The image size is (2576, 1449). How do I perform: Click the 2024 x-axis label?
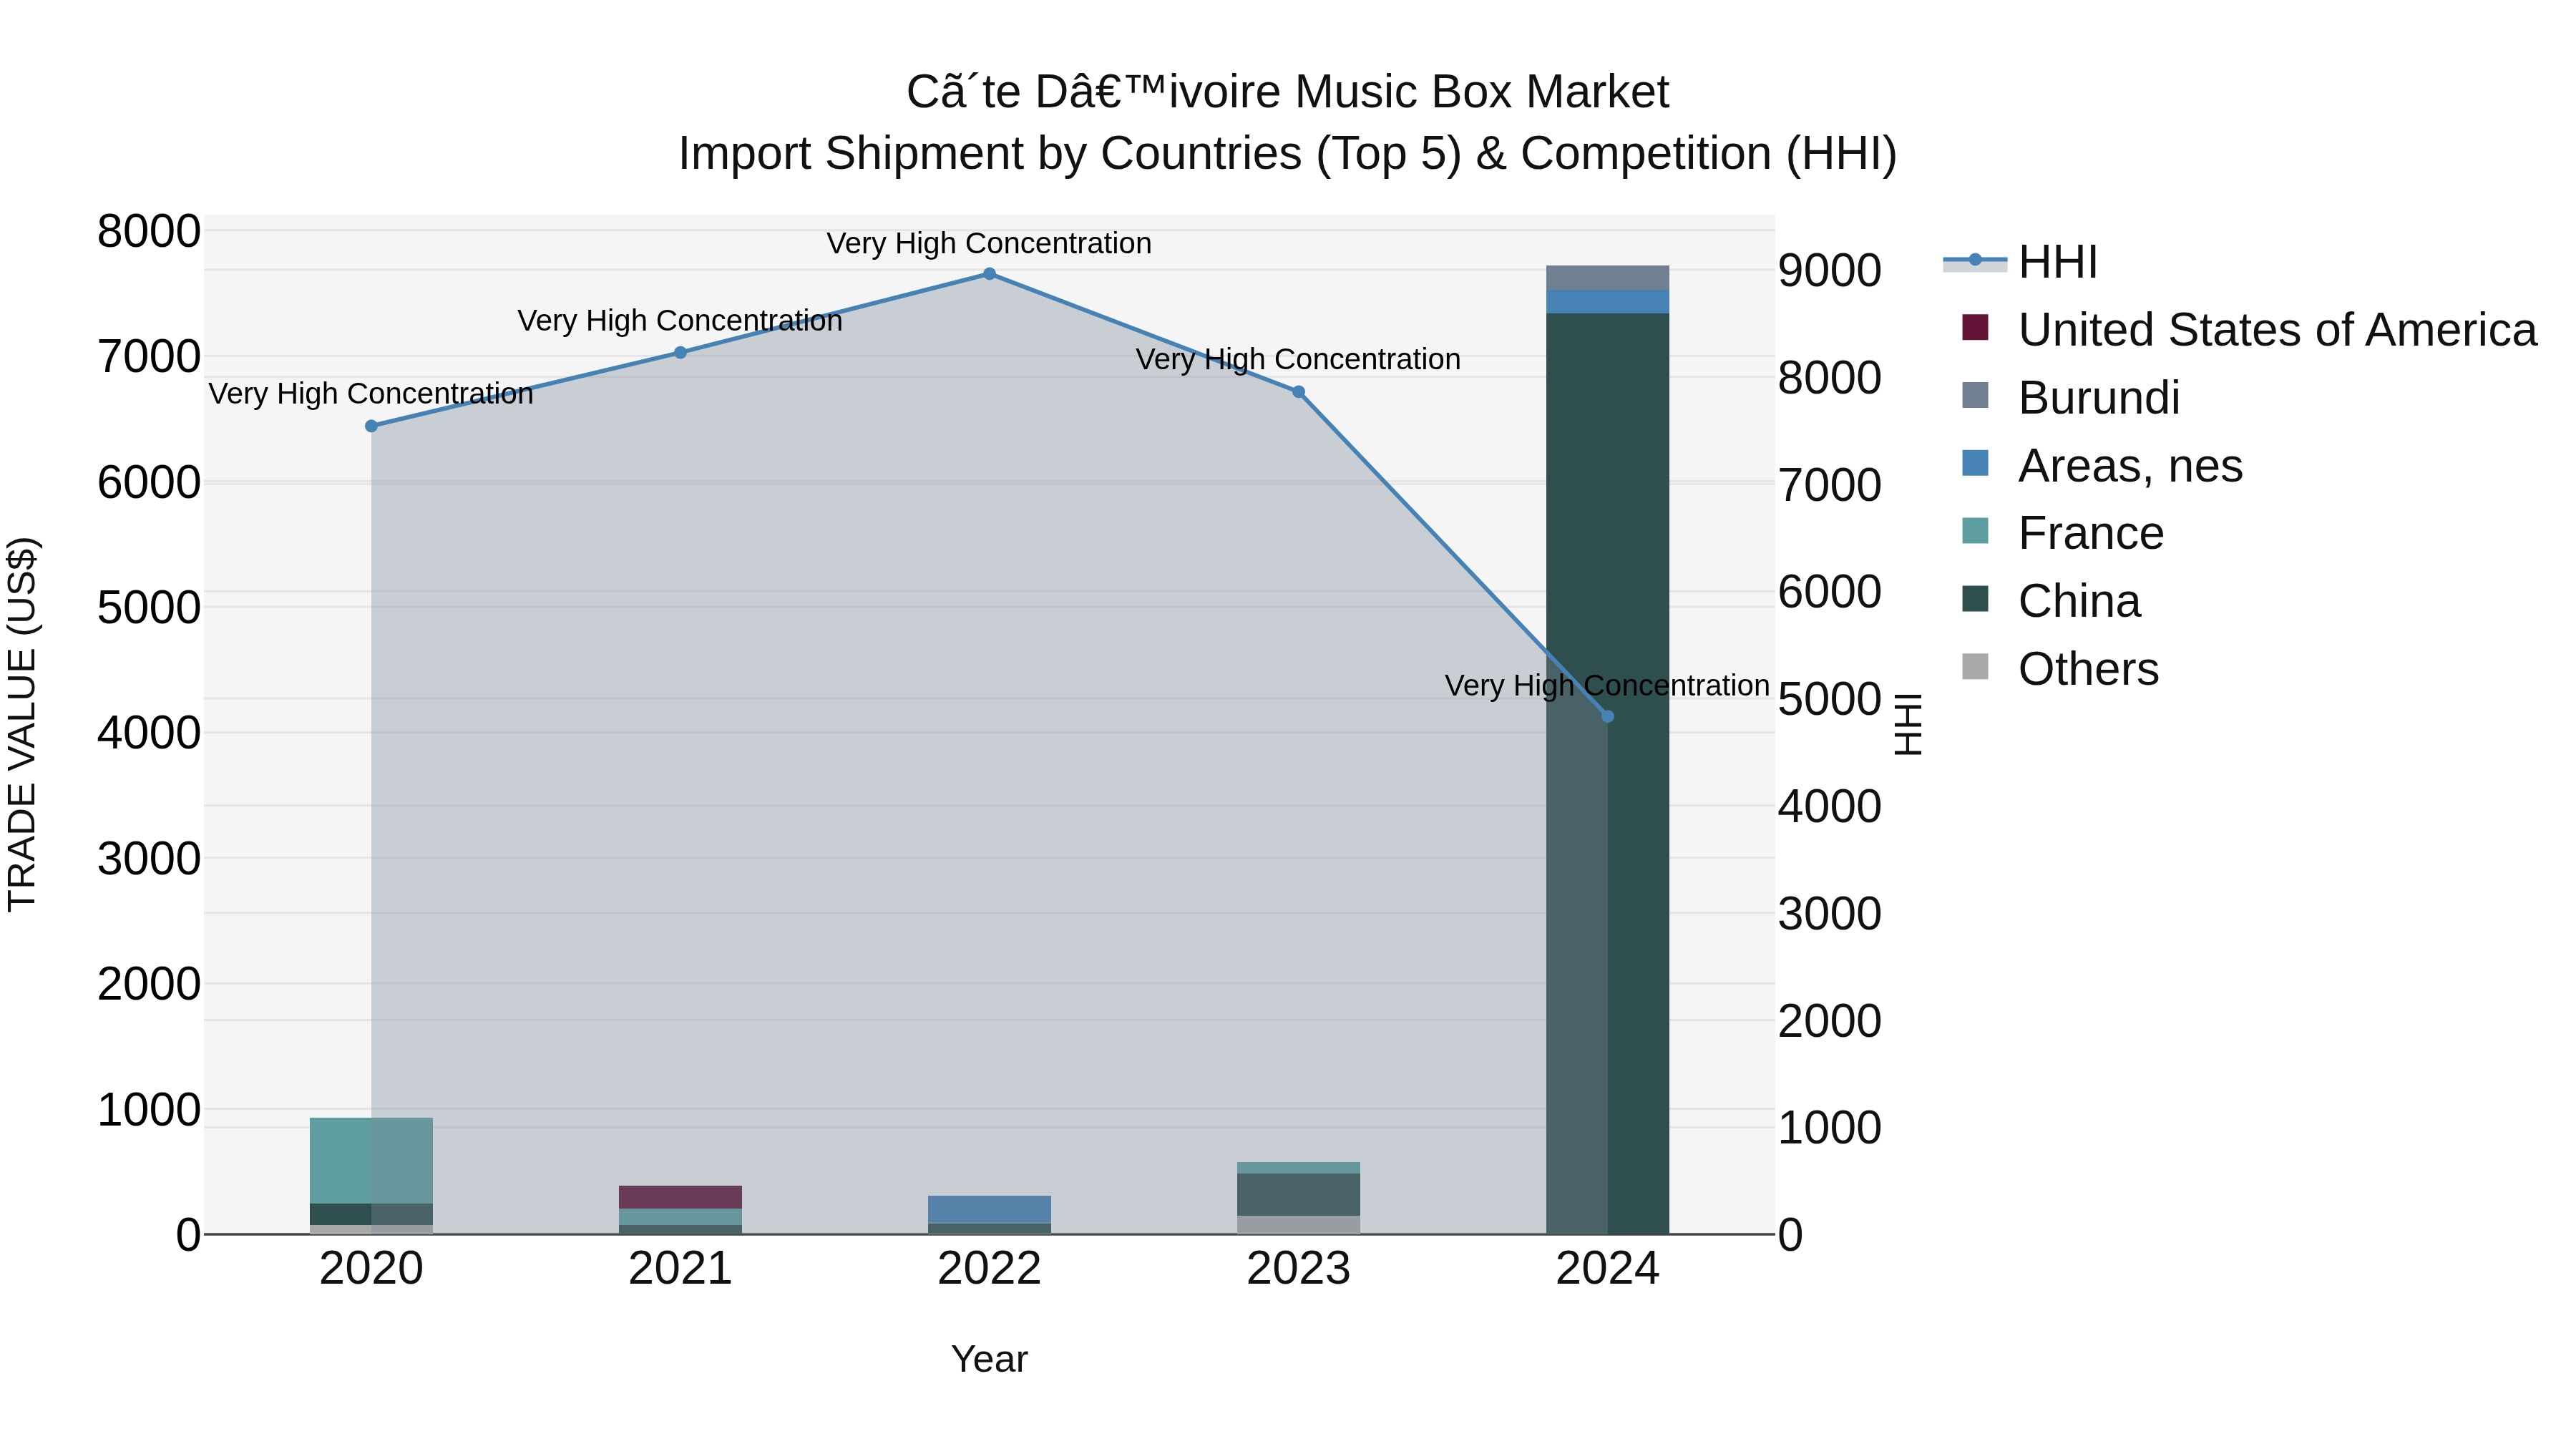pos(1607,1269)
